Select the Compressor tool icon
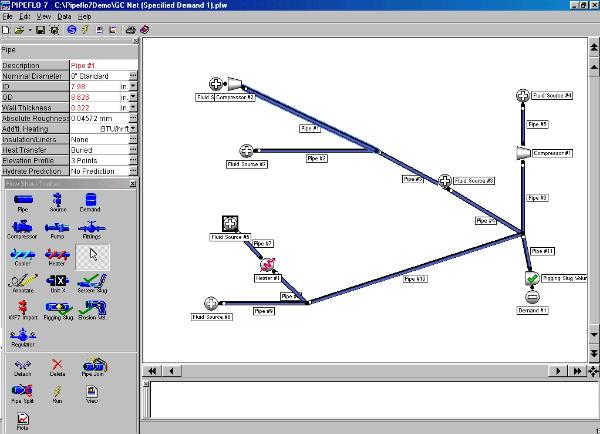 22,229
